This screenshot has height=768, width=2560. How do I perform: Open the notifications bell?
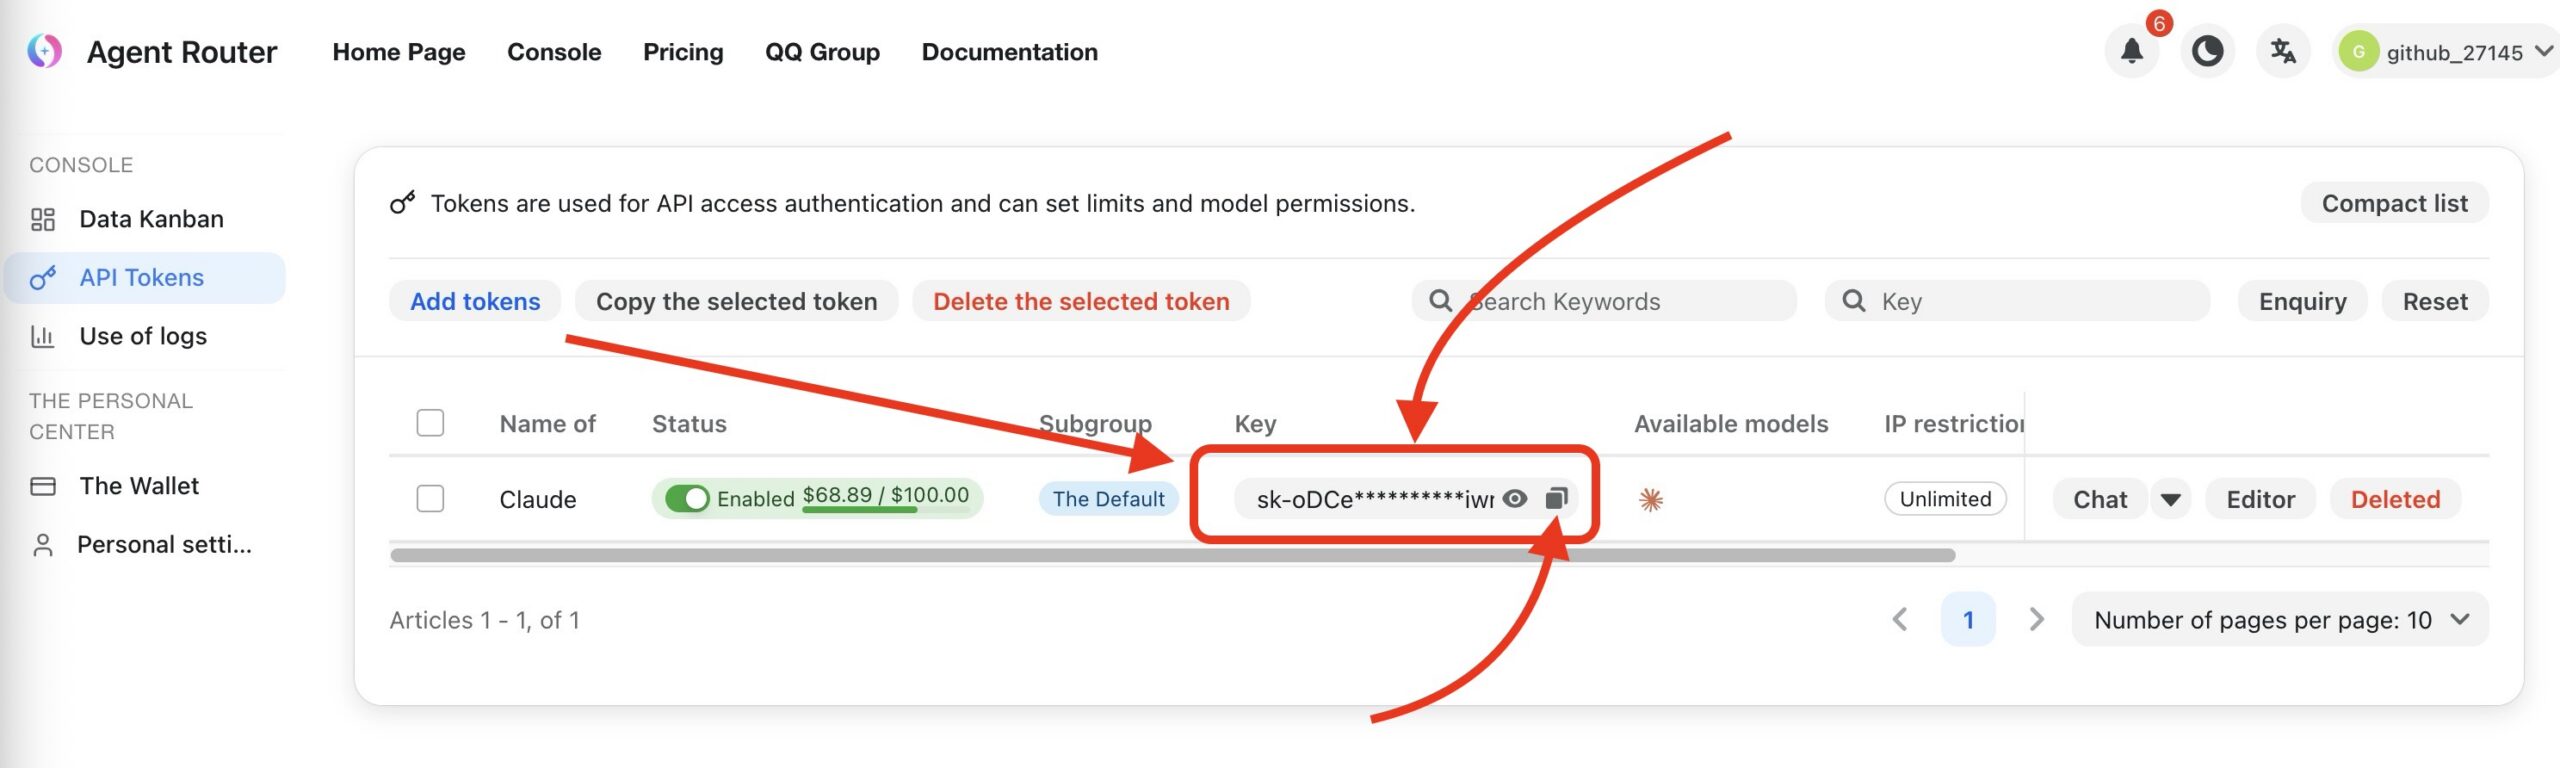pyautogui.click(x=2131, y=52)
